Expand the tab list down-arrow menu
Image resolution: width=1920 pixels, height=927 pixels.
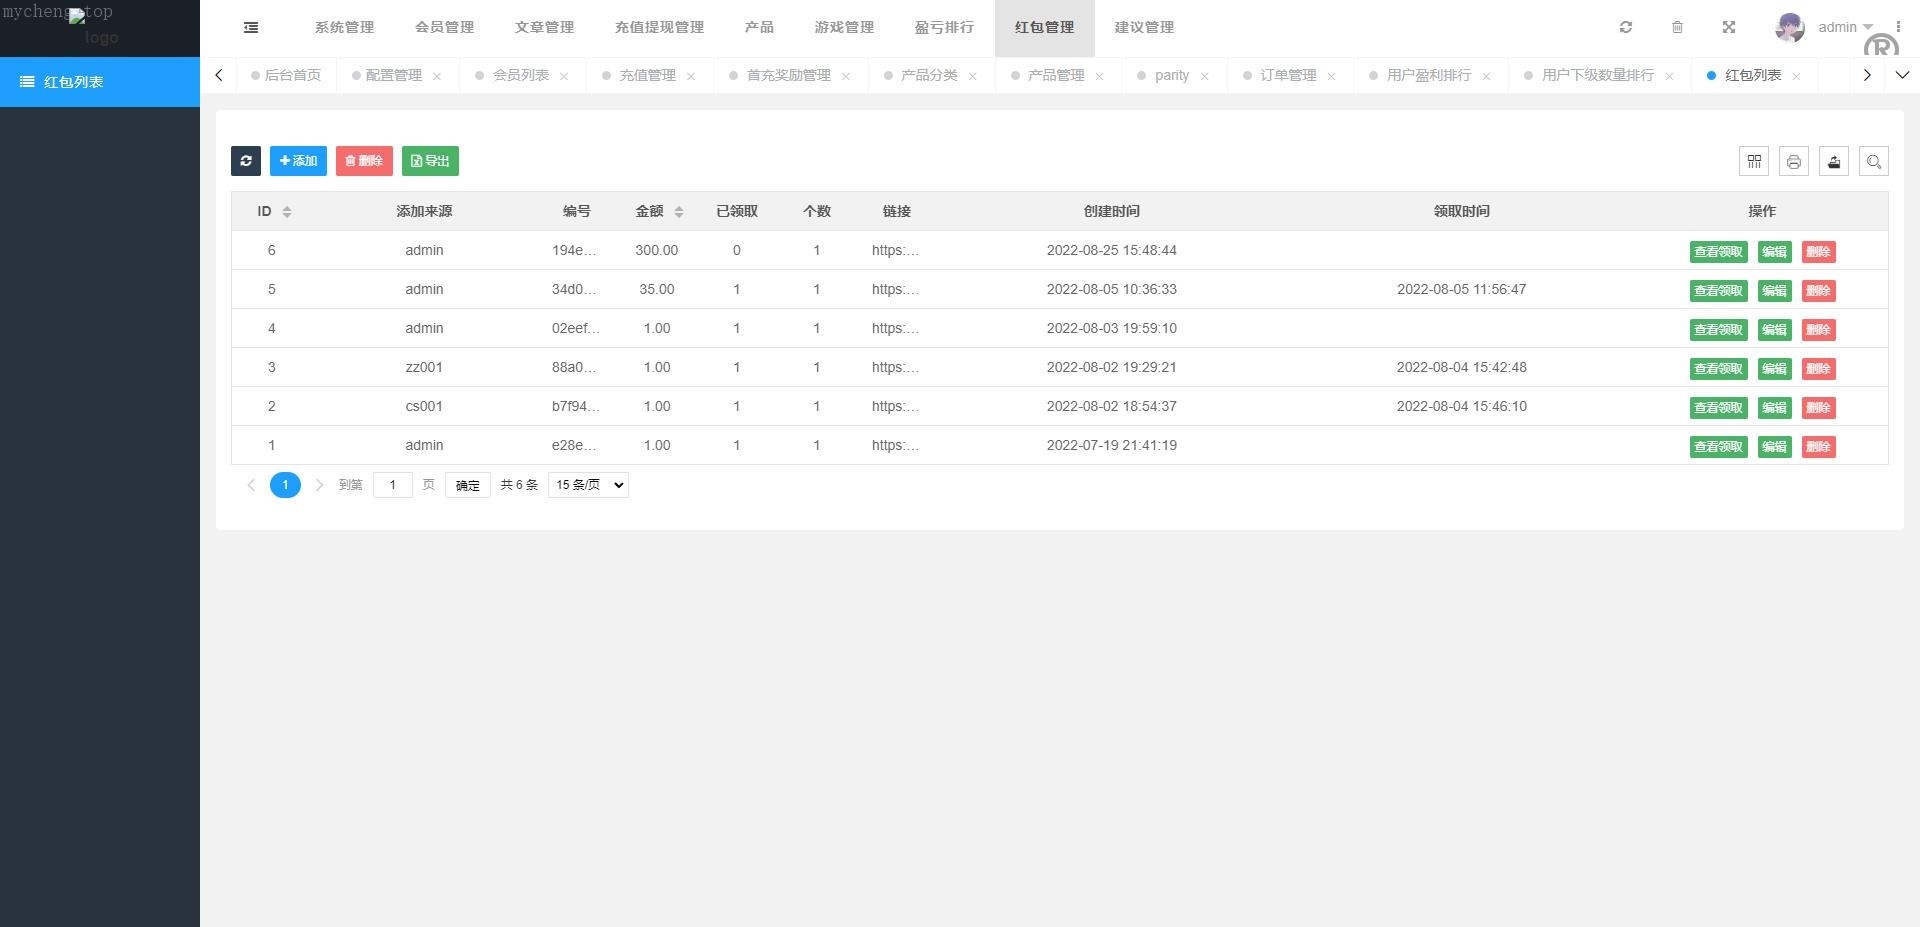click(1902, 75)
